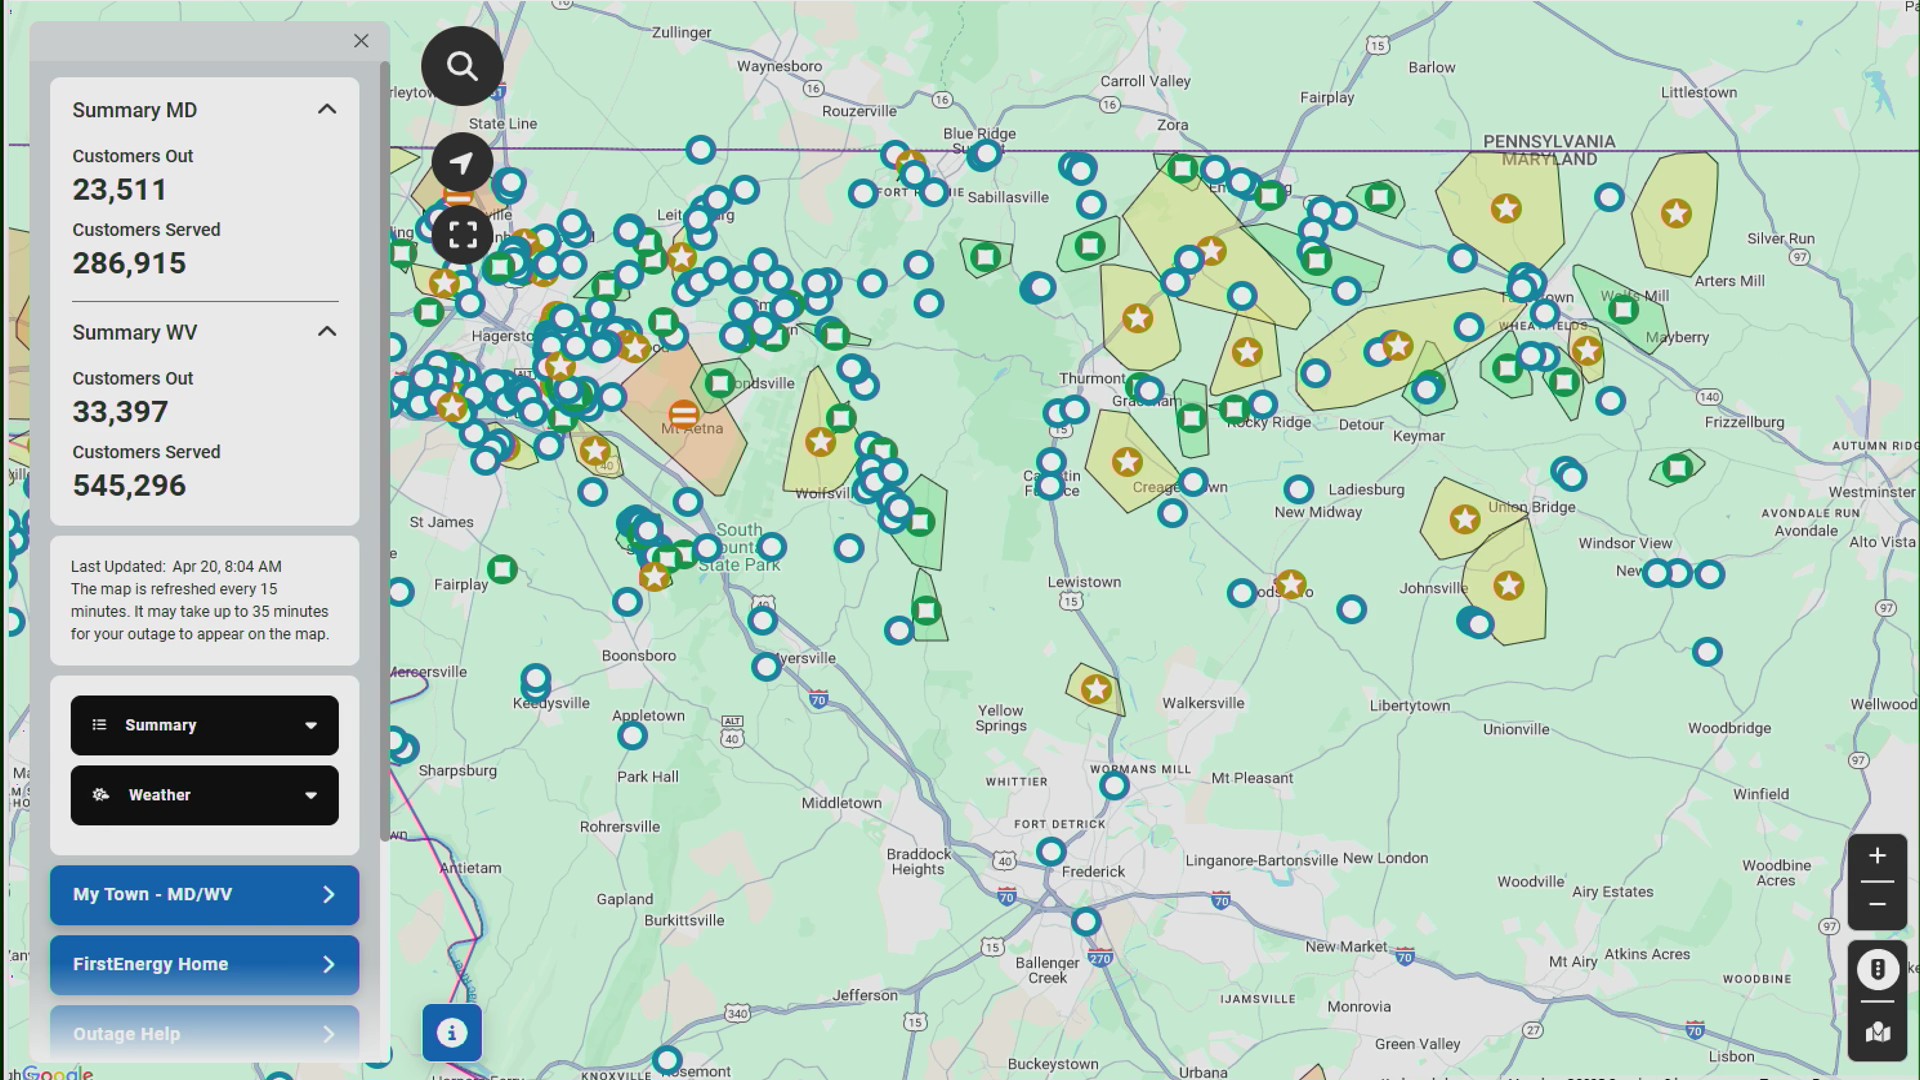Open the blue info circle icon
Viewport: 1920px width, 1080px height.
pyautogui.click(x=452, y=1032)
